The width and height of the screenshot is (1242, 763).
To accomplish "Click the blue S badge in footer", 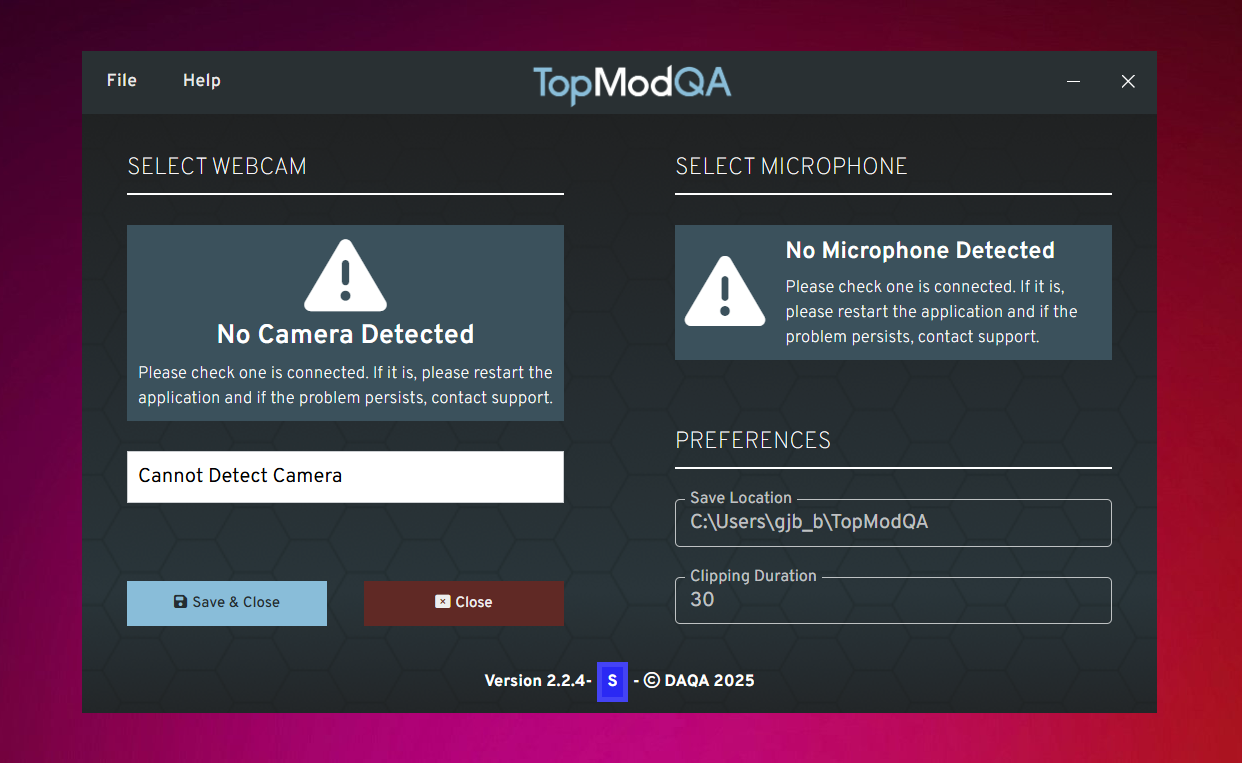I will tap(612, 681).
